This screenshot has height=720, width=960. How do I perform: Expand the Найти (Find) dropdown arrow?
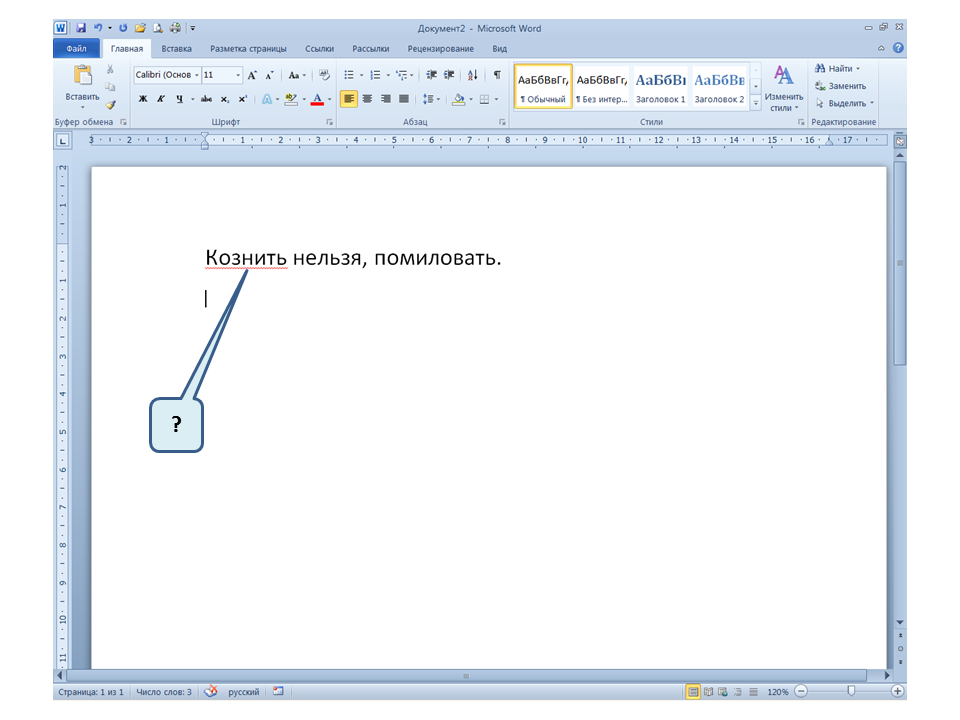(x=858, y=69)
